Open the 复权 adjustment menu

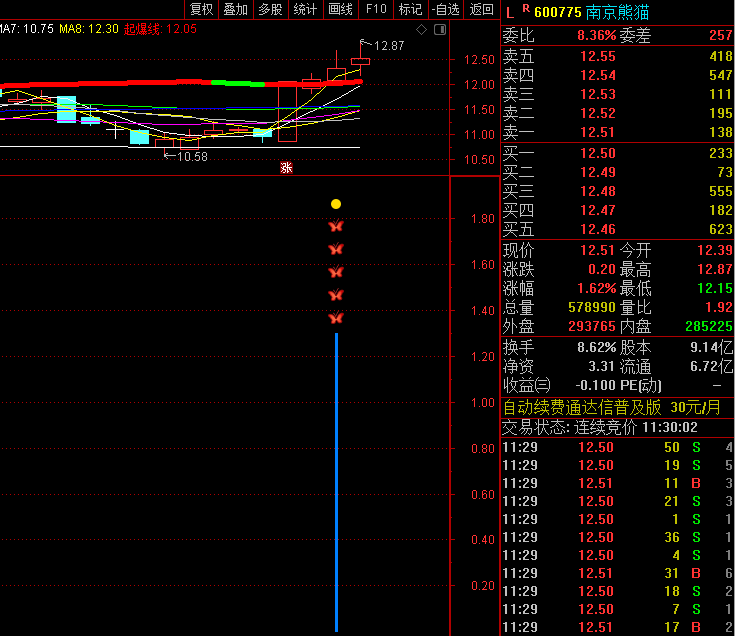click(201, 10)
